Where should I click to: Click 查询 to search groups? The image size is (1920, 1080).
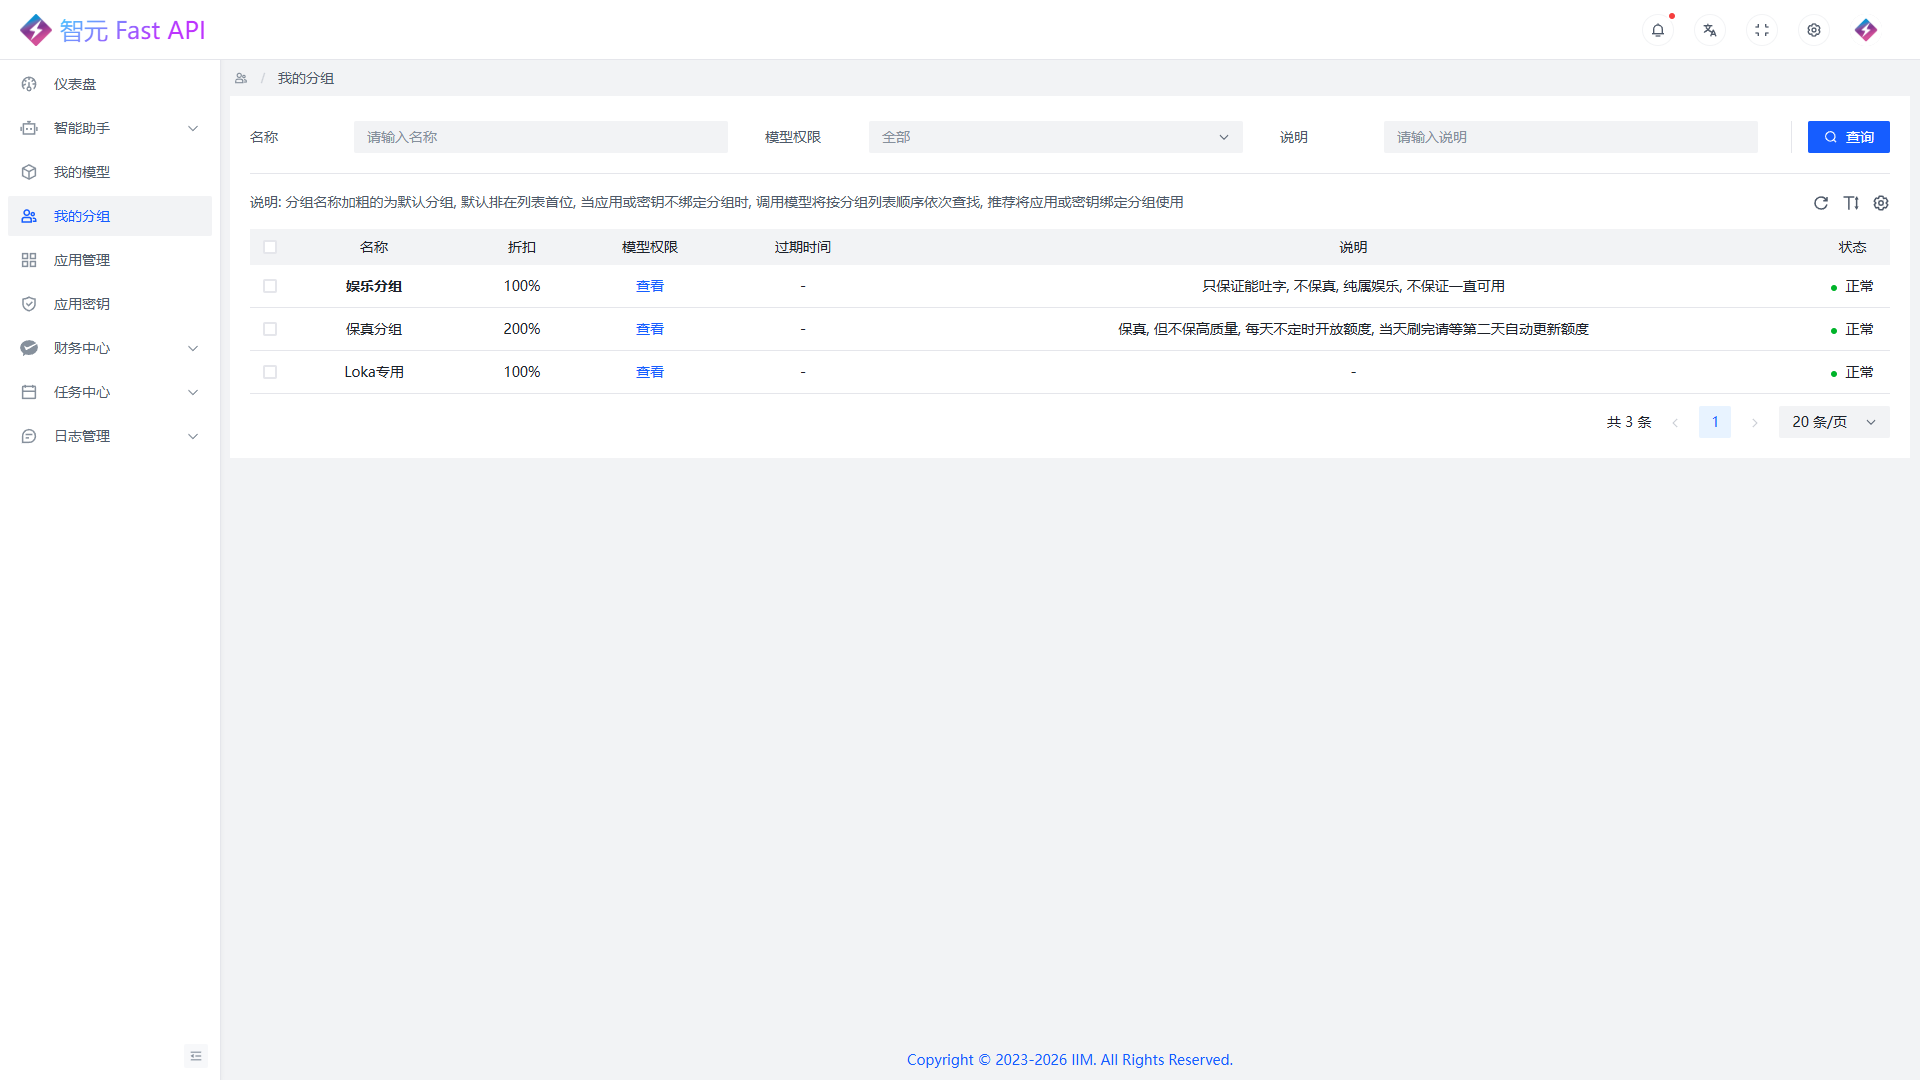[x=1848, y=137]
